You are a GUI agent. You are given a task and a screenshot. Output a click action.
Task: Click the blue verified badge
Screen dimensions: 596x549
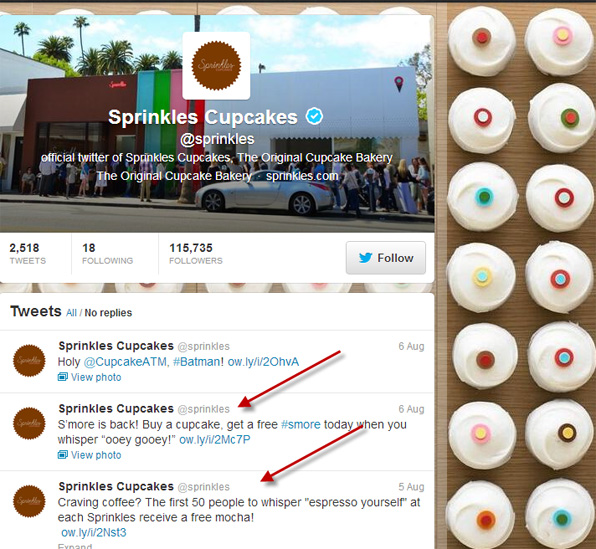click(314, 116)
